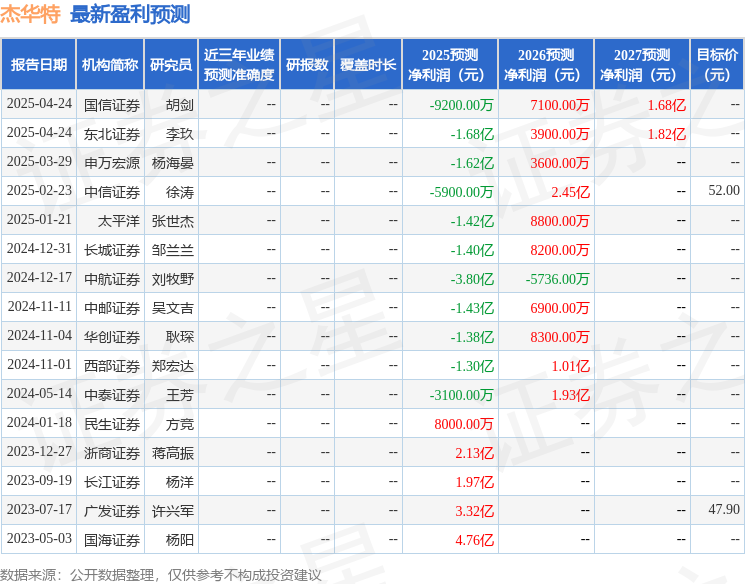Select the date 2025-01-21

point(39,220)
